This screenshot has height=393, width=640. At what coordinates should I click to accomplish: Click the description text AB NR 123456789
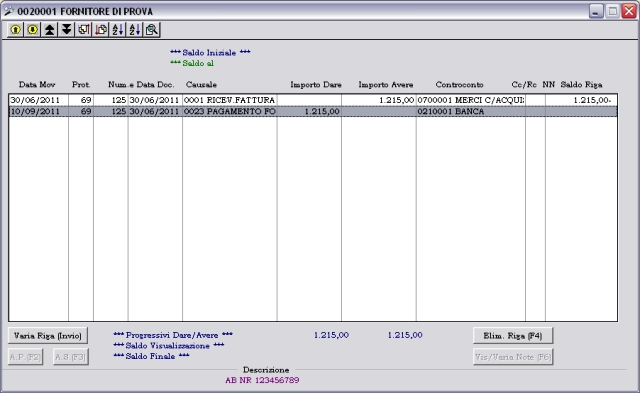(x=262, y=380)
